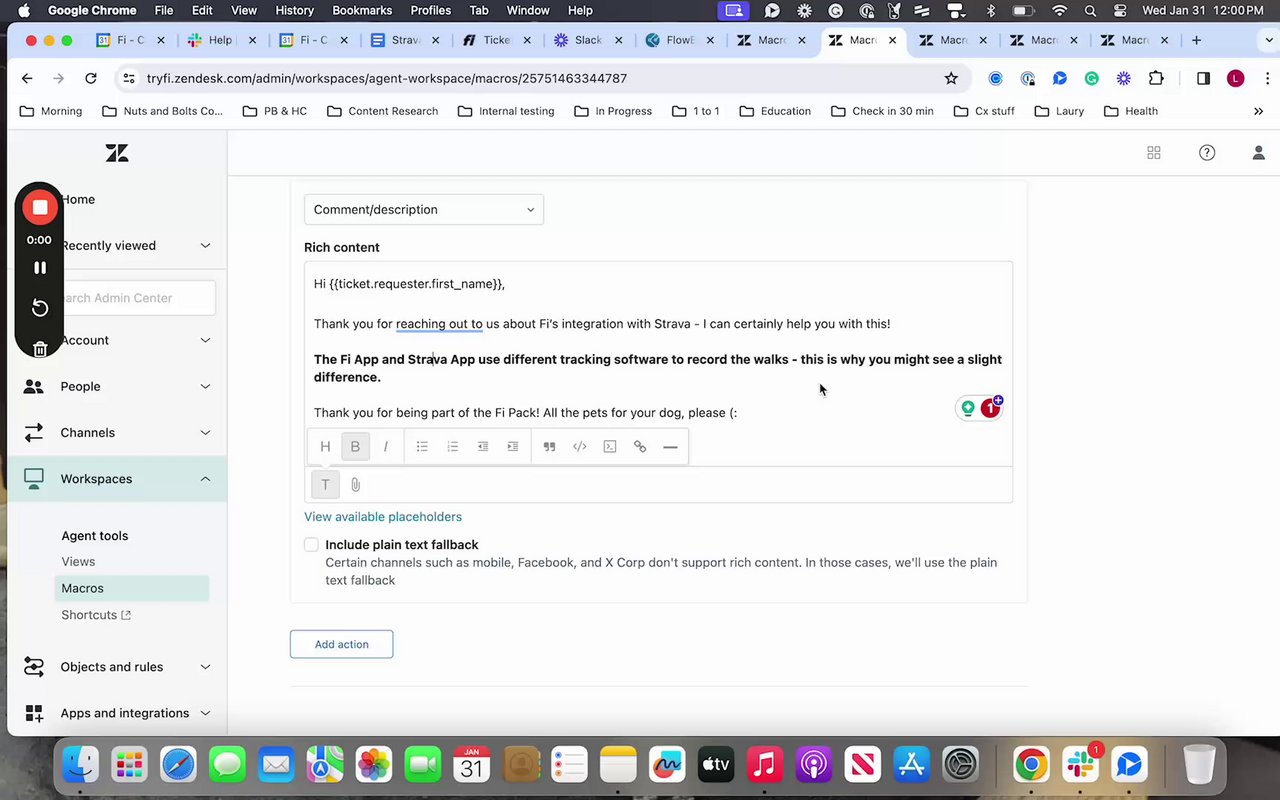
Task: Apply heading format in editor toolbar
Action: 325,447
